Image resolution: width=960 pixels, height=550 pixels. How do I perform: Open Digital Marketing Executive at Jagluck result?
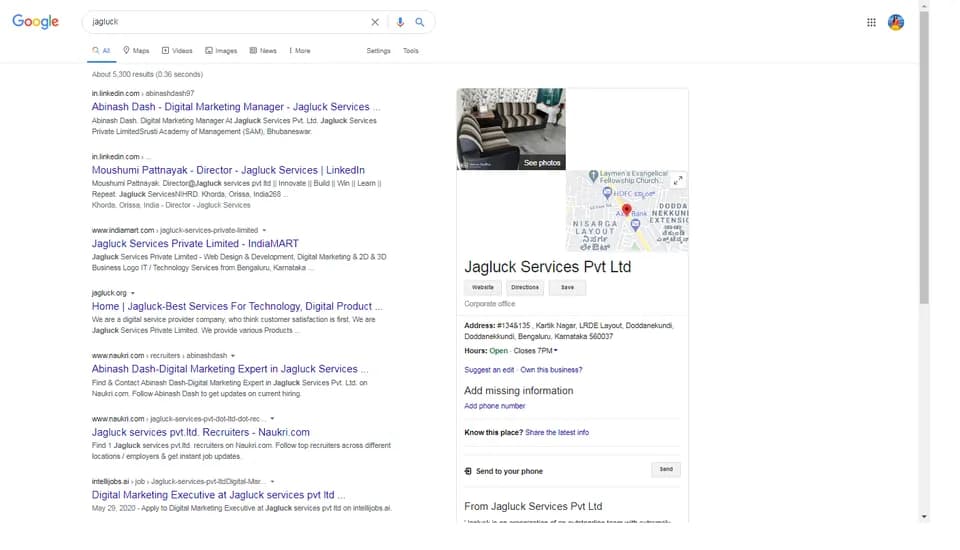point(219,494)
